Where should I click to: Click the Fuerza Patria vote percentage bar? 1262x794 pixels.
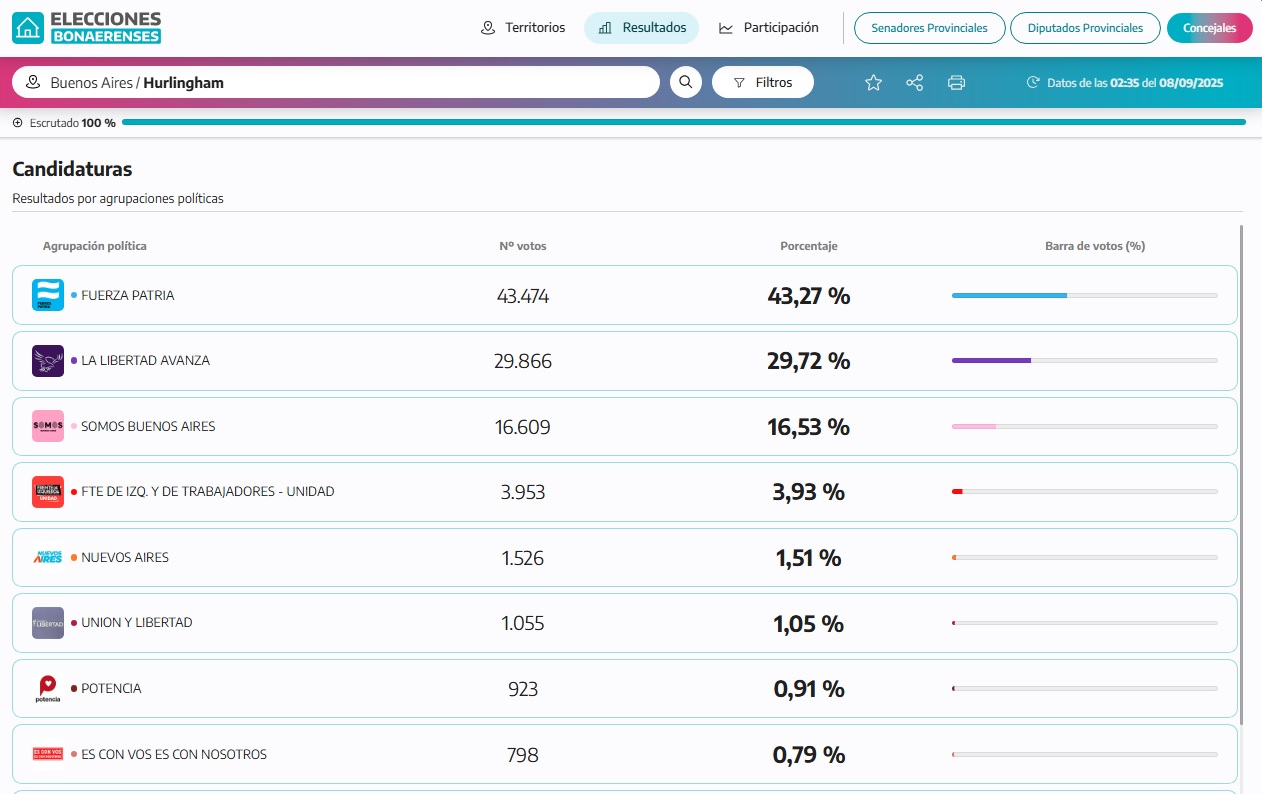[x=1085, y=295]
